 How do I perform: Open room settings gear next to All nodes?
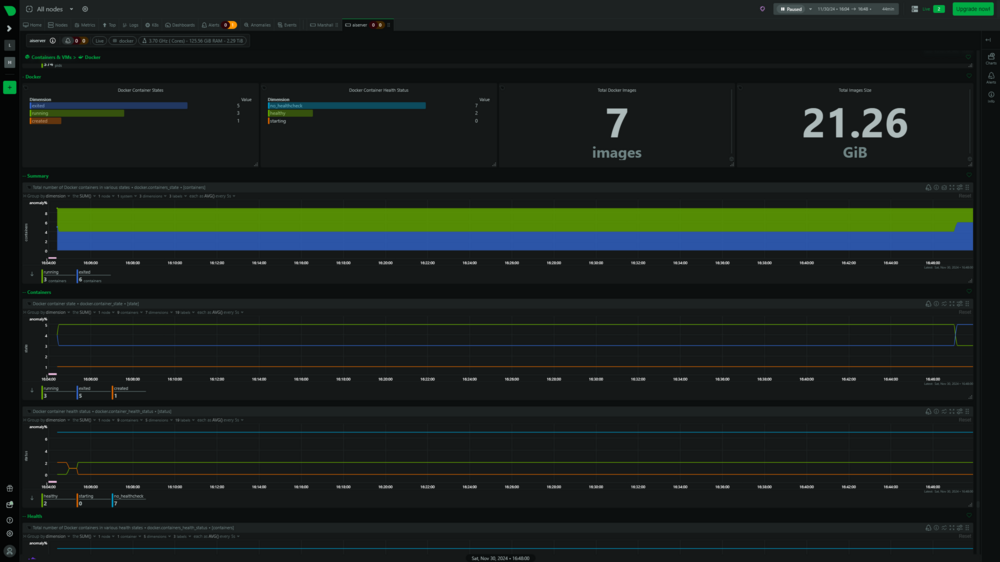(x=85, y=10)
